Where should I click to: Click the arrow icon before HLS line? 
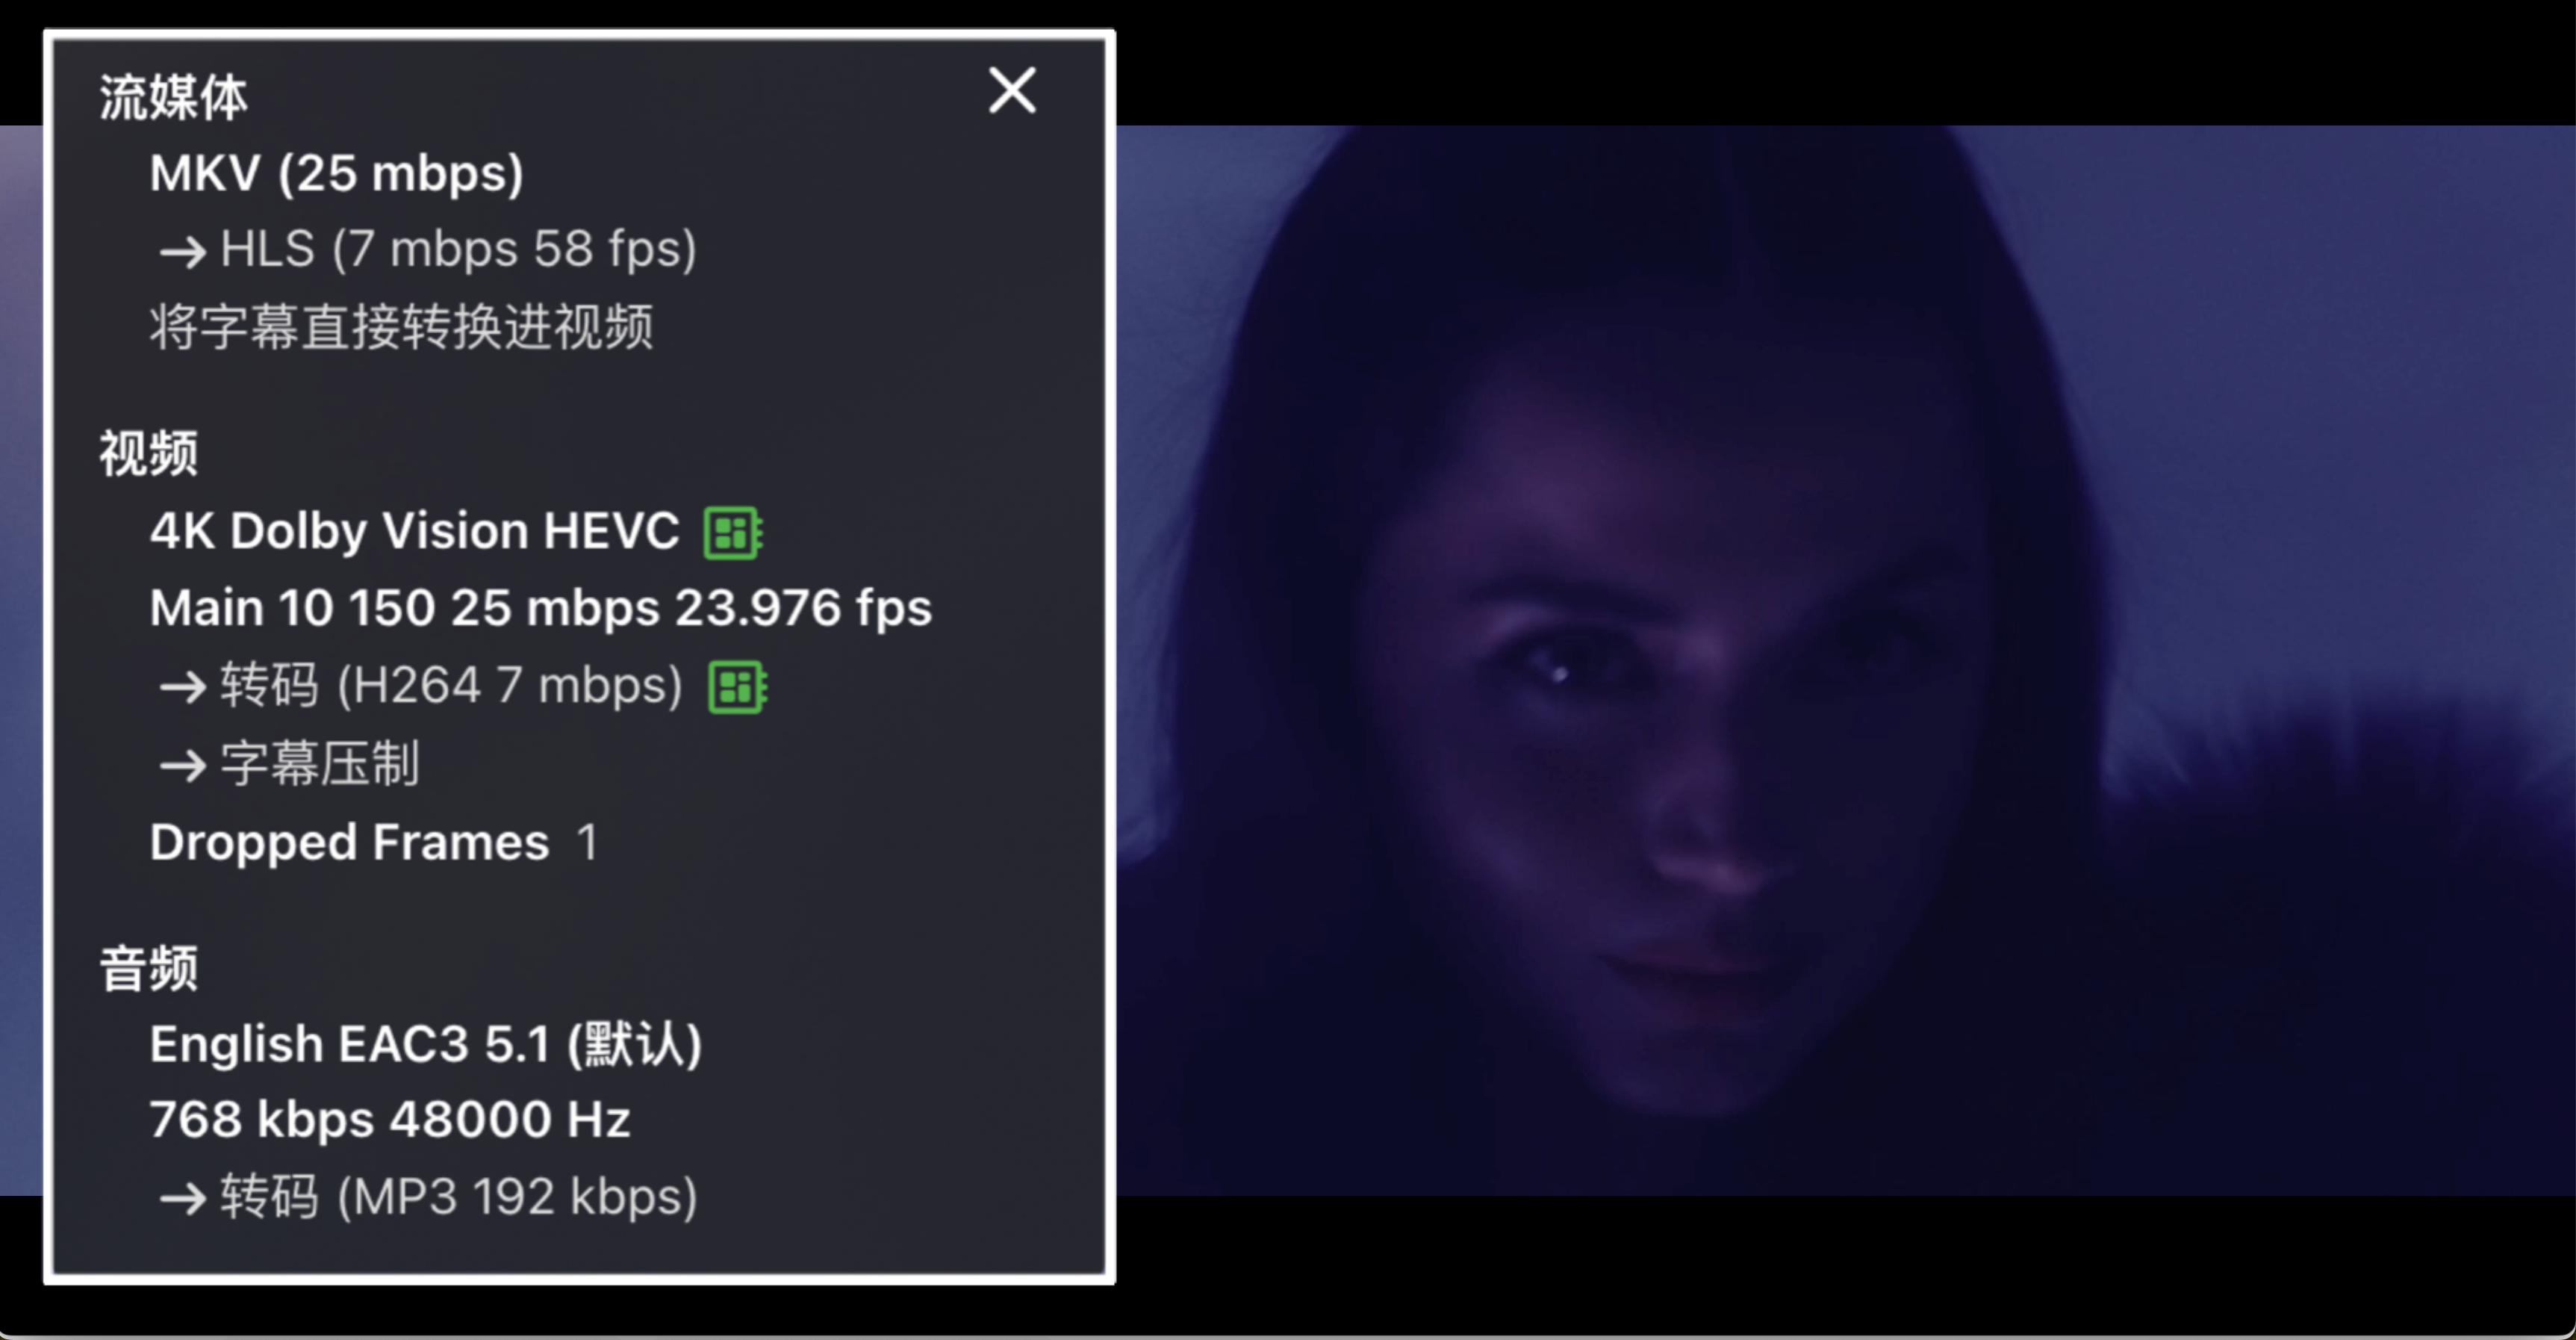pos(183,252)
